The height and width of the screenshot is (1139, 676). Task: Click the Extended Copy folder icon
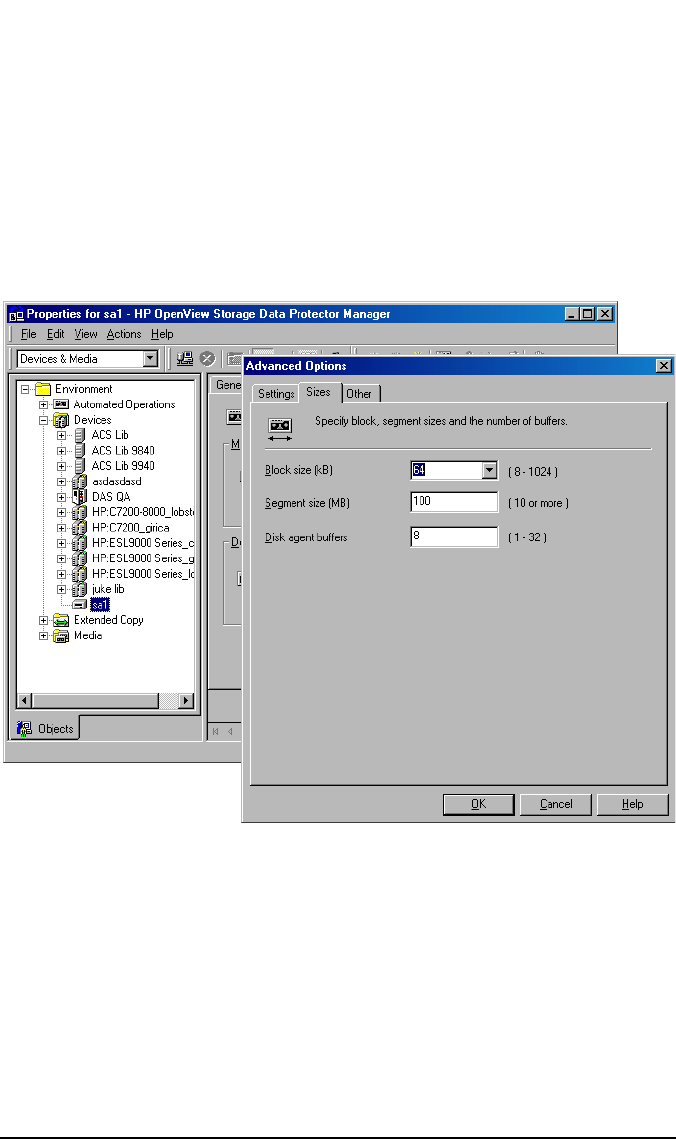click(x=62, y=620)
